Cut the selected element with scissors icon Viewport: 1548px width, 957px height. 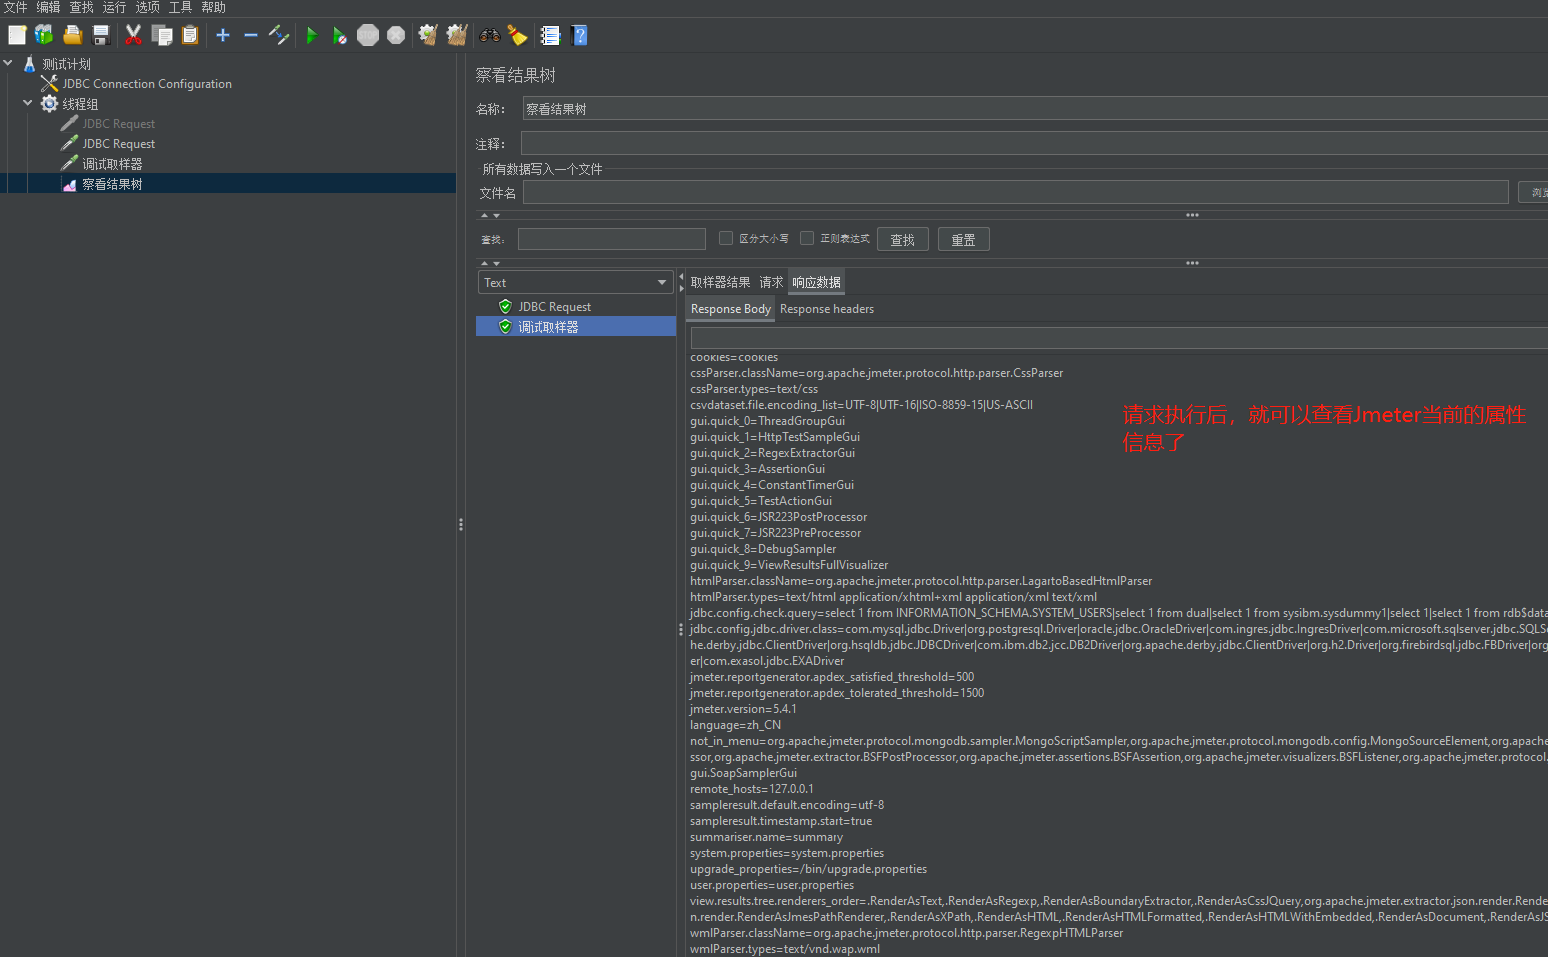tap(133, 35)
